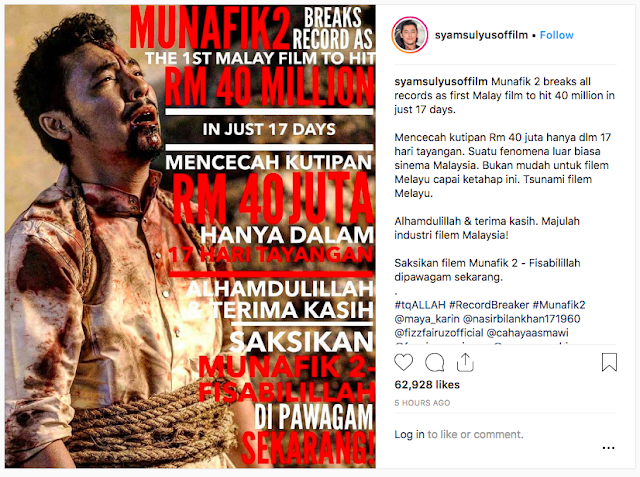The width and height of the screenshot is (640, 477).
Task: Like the post with the heart icon
Action: coord(404,362)
